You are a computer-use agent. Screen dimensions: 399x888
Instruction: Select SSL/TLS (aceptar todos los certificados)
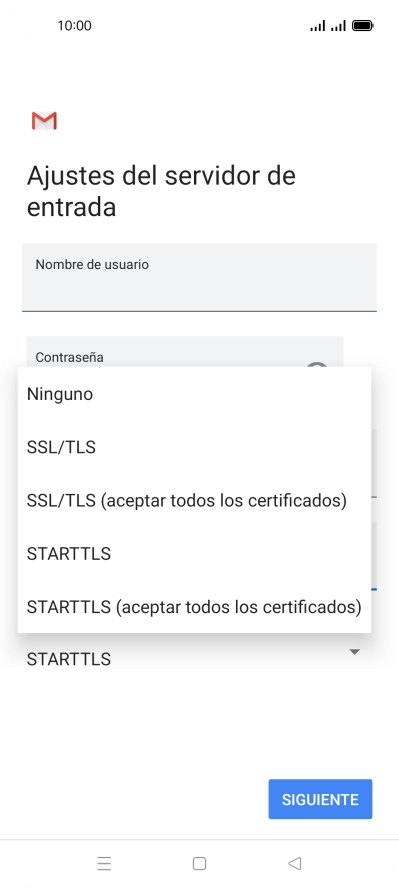(x=194, y=501)
